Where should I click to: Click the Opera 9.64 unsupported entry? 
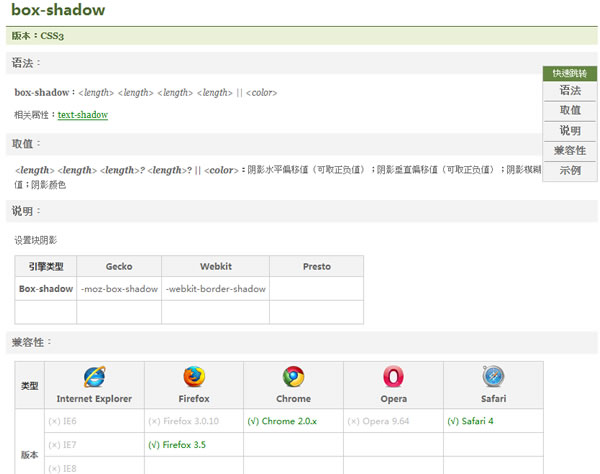pyautogui.click(x=378, y=421)
